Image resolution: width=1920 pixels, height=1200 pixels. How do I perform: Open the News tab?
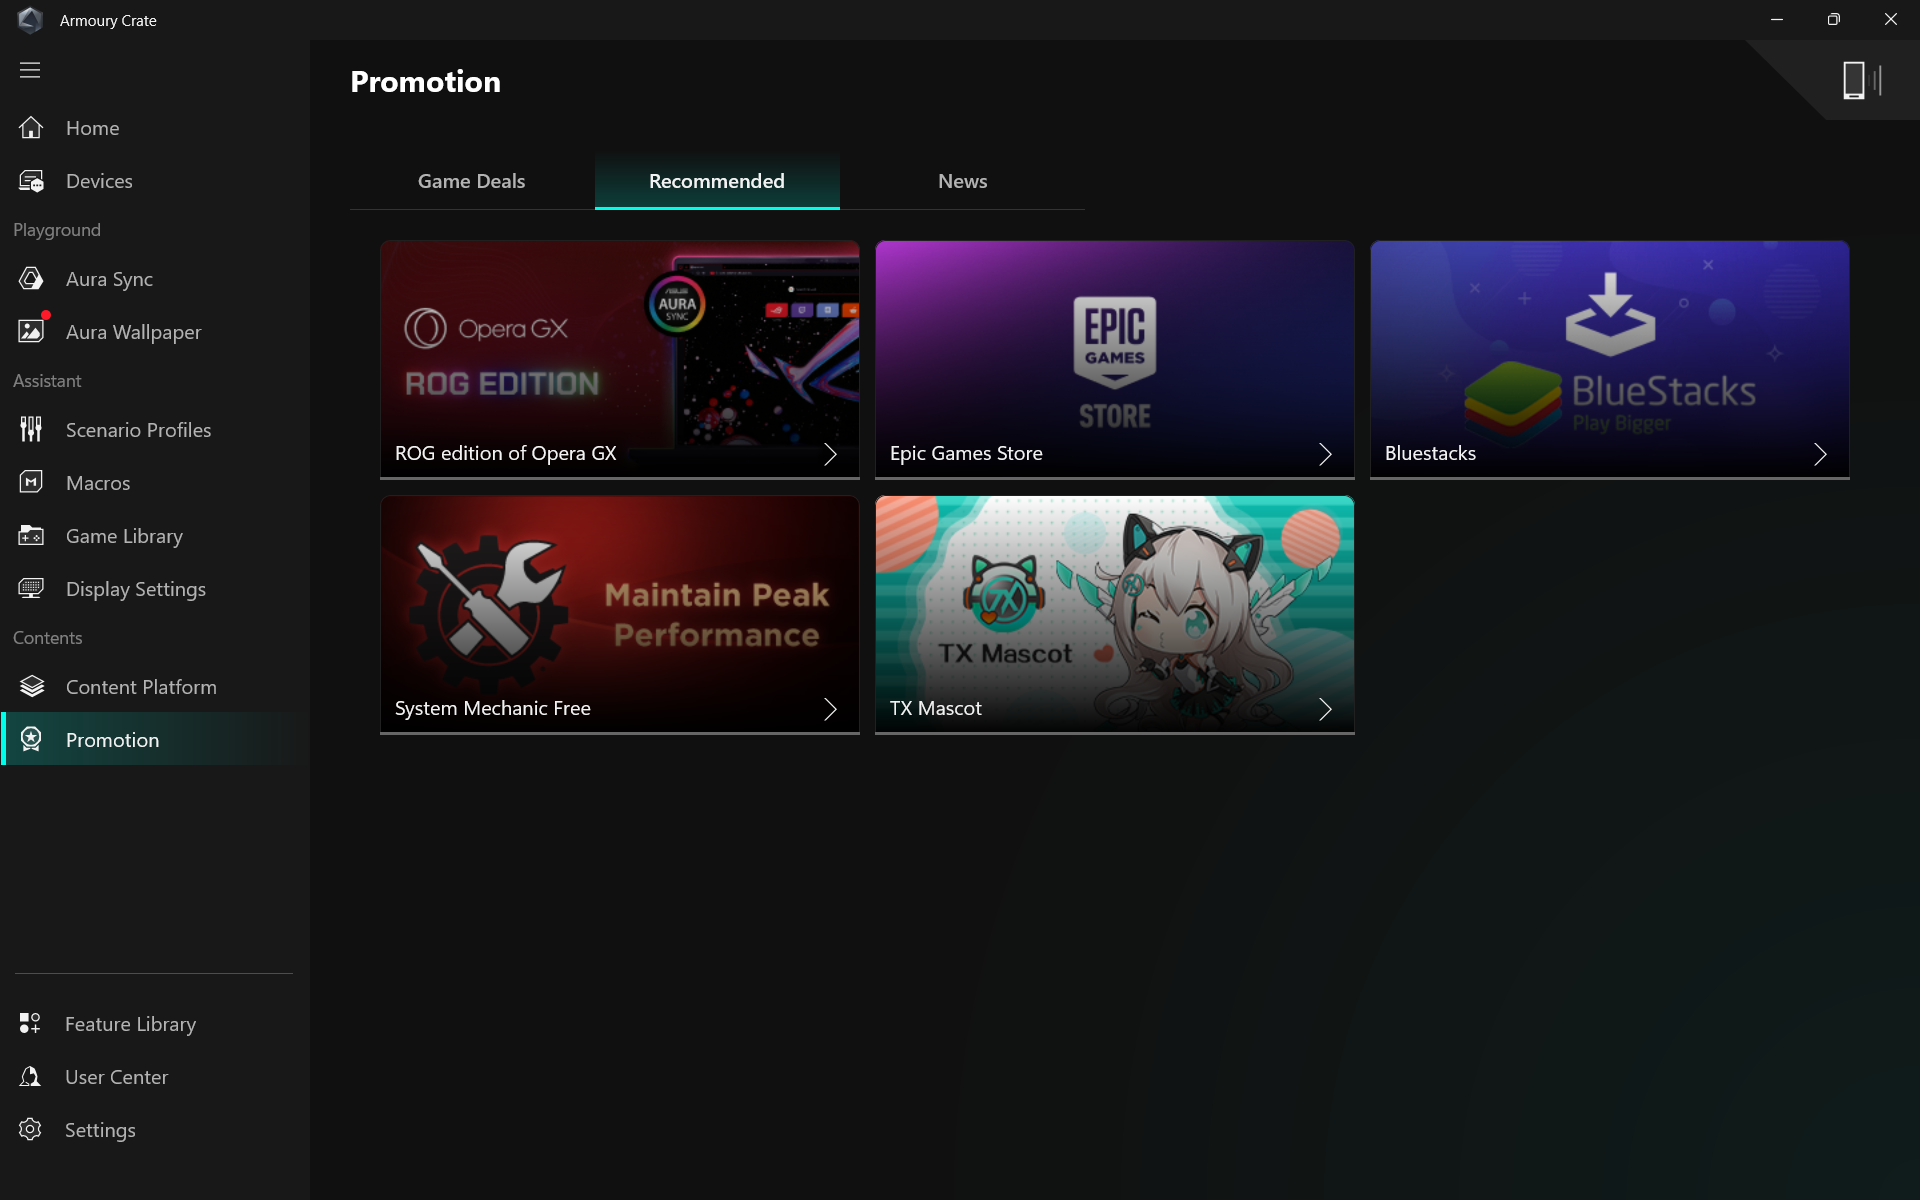click(962, 181)
